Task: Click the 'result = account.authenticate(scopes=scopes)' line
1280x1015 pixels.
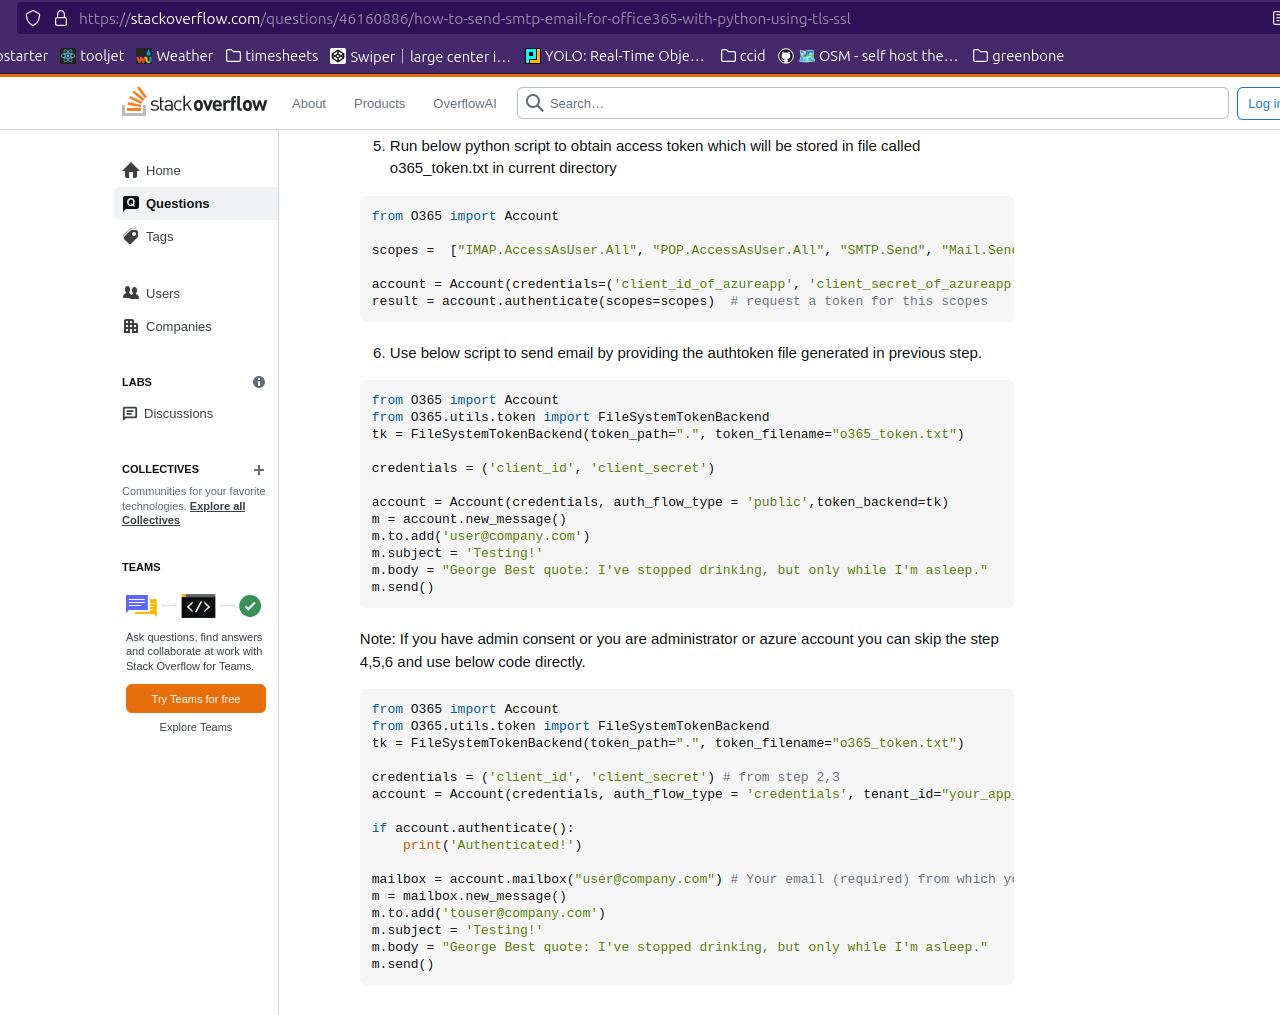Action: click(x=680, y=301)
